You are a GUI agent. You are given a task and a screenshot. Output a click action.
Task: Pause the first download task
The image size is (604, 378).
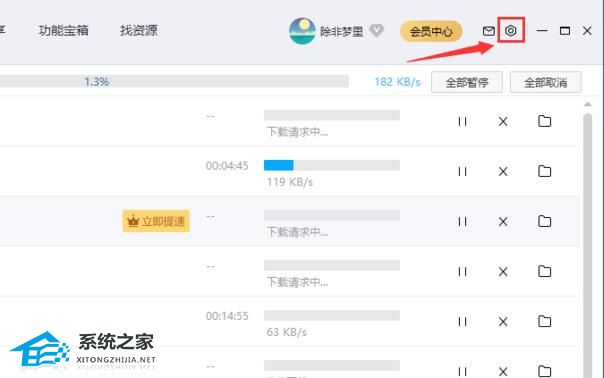463,121
